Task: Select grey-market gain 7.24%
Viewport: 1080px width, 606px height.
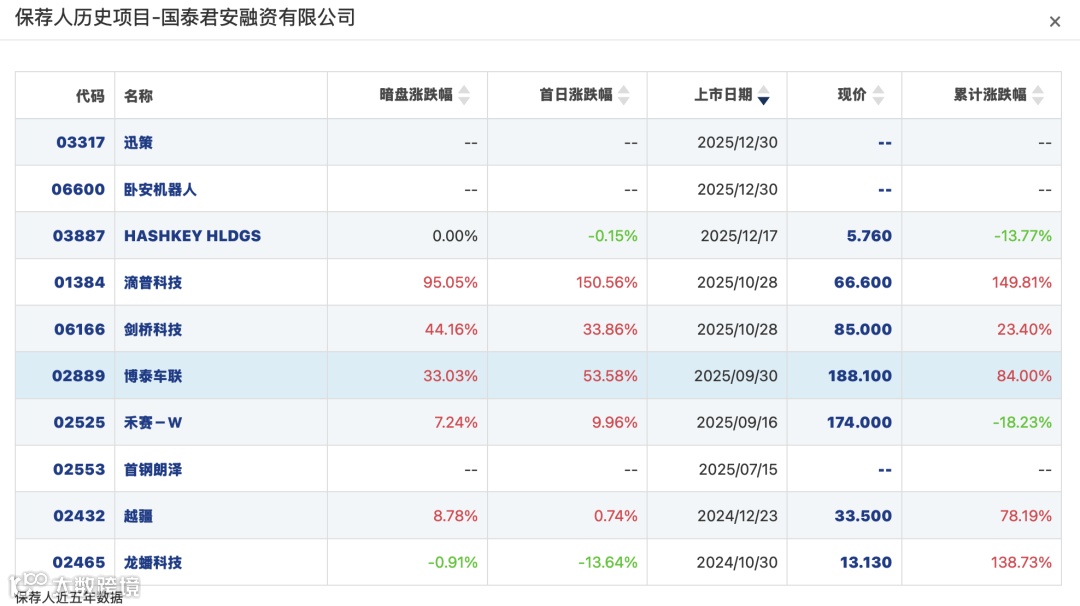Action: coord(456,422)
